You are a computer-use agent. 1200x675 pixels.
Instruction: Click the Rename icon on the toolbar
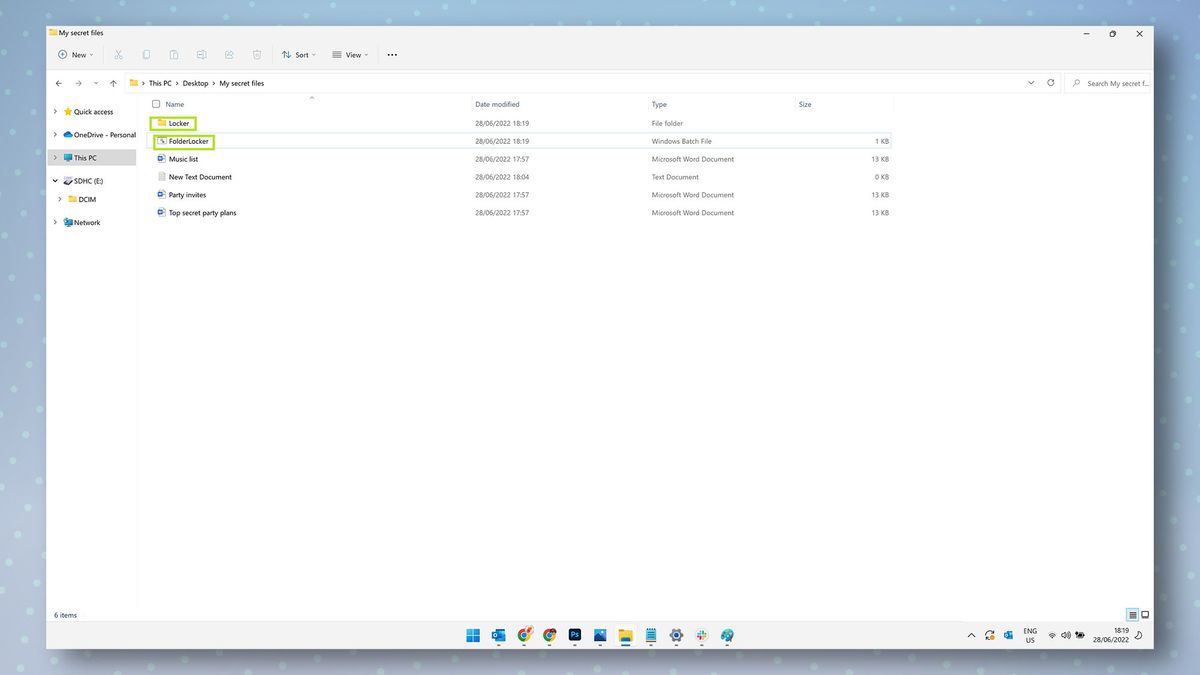point(201,54)
